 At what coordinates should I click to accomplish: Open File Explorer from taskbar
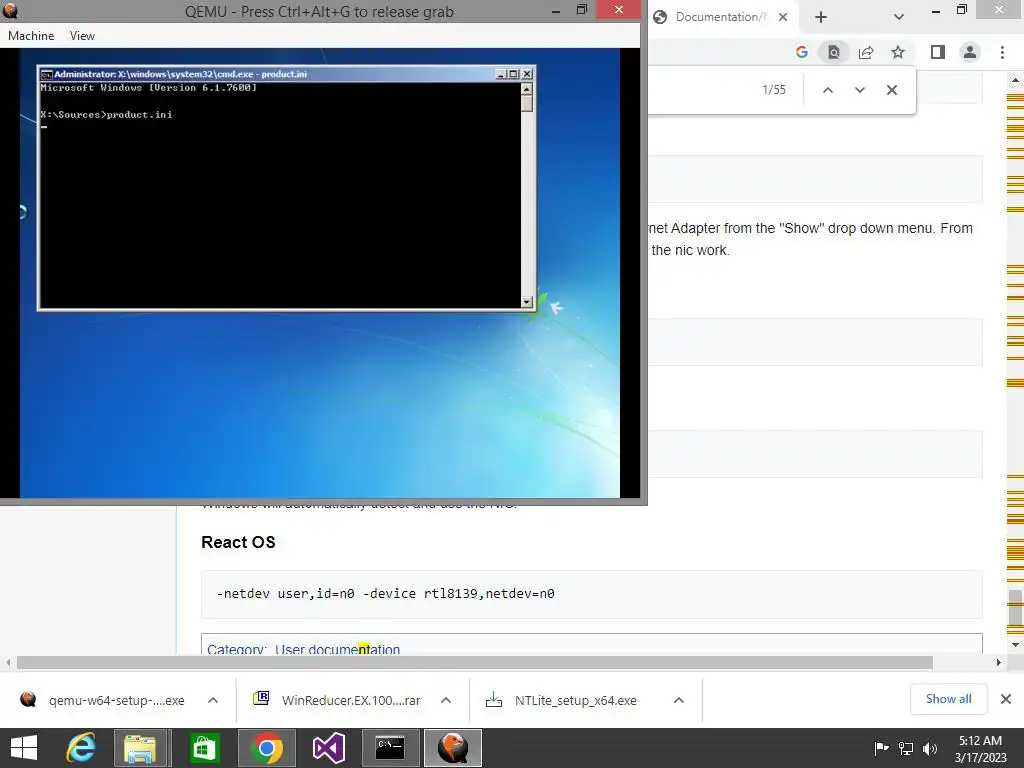(x=140, y=748)
